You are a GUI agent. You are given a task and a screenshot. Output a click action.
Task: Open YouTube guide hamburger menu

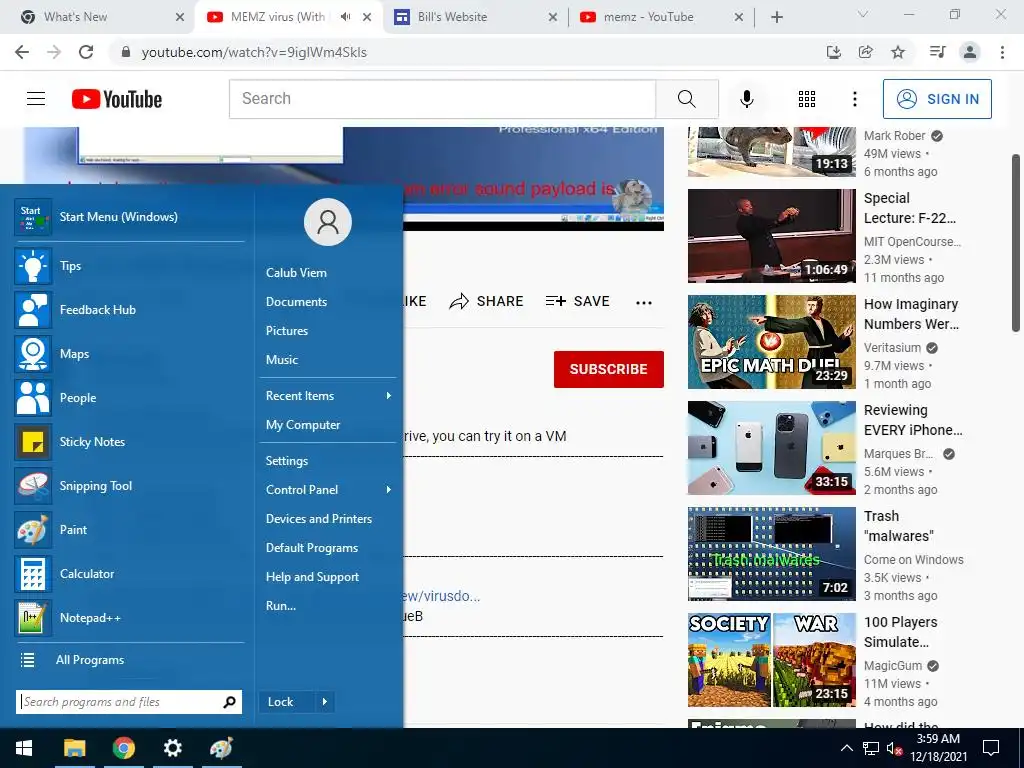[36, 99]
